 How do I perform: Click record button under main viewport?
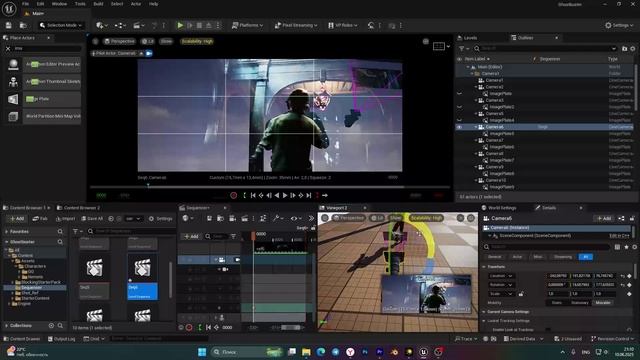233,196
